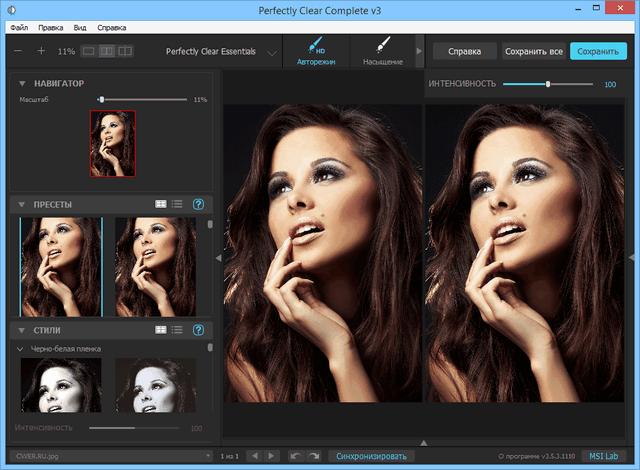Switch to three-pane view layout
Screen dimensions: 640x470
pos(125,50)
